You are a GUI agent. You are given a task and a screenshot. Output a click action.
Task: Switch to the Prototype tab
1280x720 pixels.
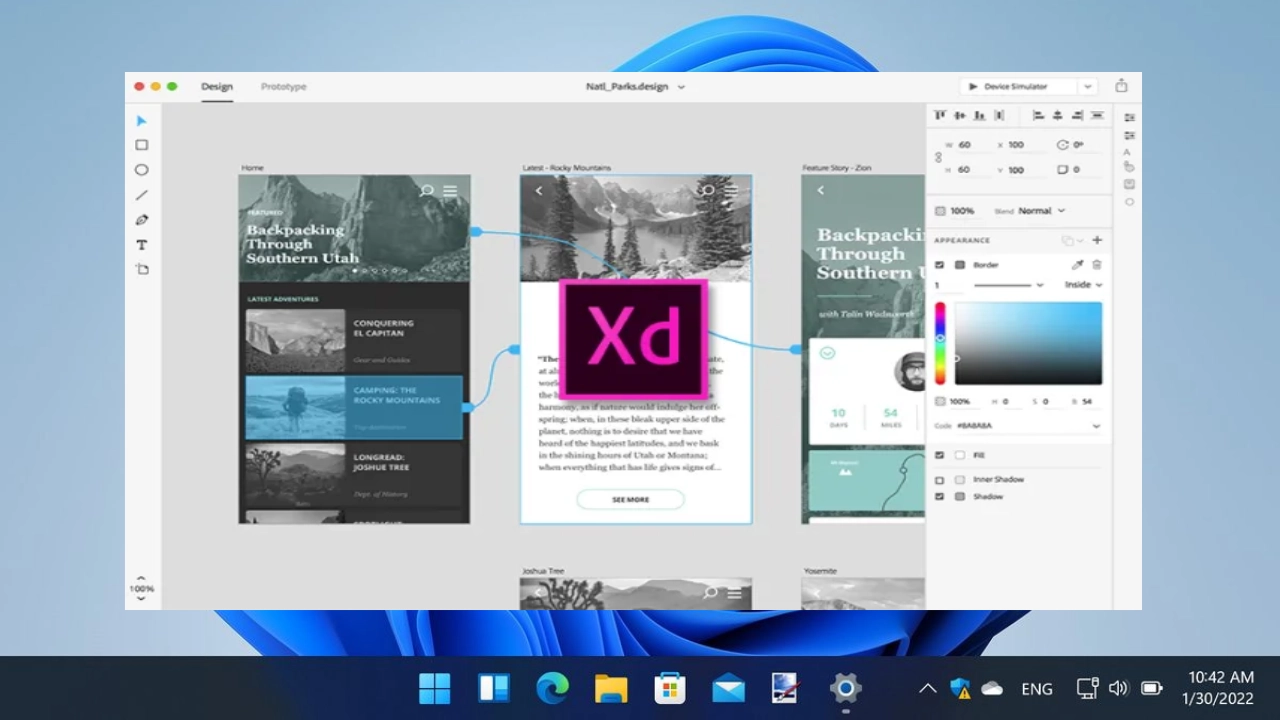coord(284,87)
